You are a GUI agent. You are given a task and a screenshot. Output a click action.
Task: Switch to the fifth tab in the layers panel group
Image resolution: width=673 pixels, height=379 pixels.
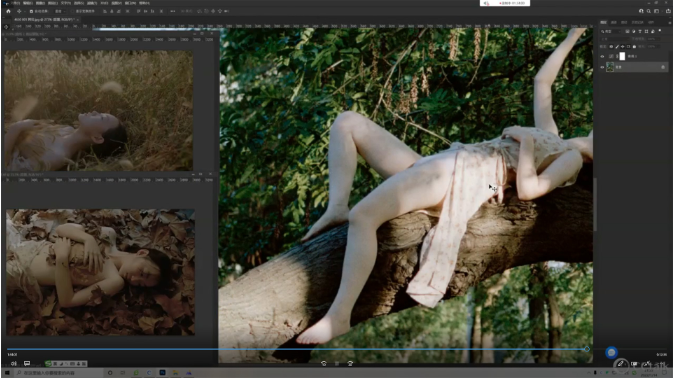(x=651, y=22)
